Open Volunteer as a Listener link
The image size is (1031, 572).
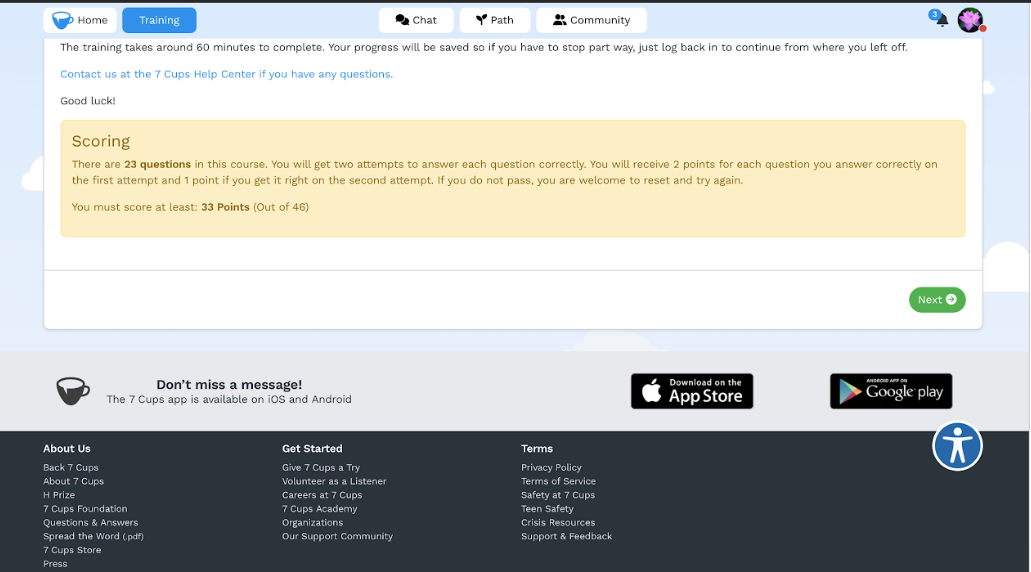[334, 481]
